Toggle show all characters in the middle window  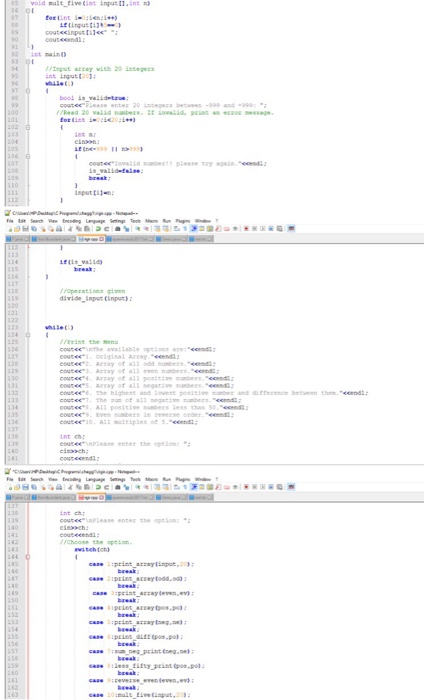coord(185,229)
